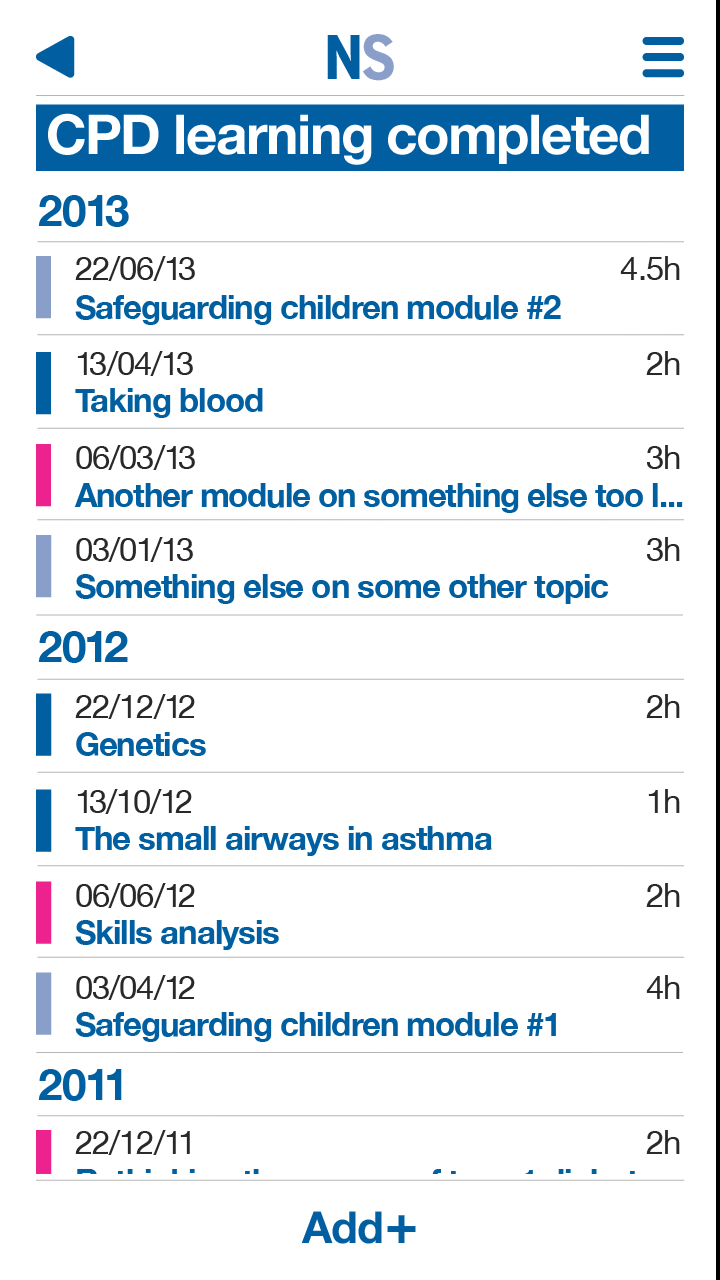Screen dimensions: 720x1280
Task: Tap the 2012 year header
Action: pyautogui.click(x=84, y=648)
